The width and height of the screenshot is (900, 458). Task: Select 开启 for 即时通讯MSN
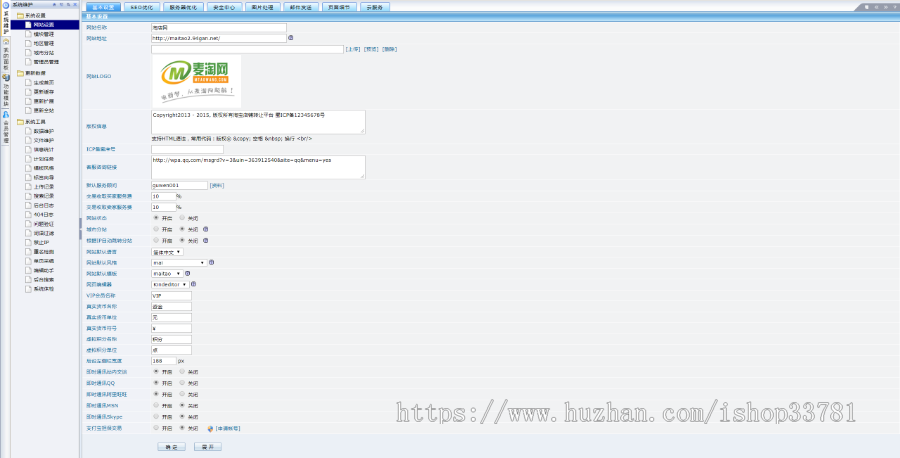click(x=156, y=405)
